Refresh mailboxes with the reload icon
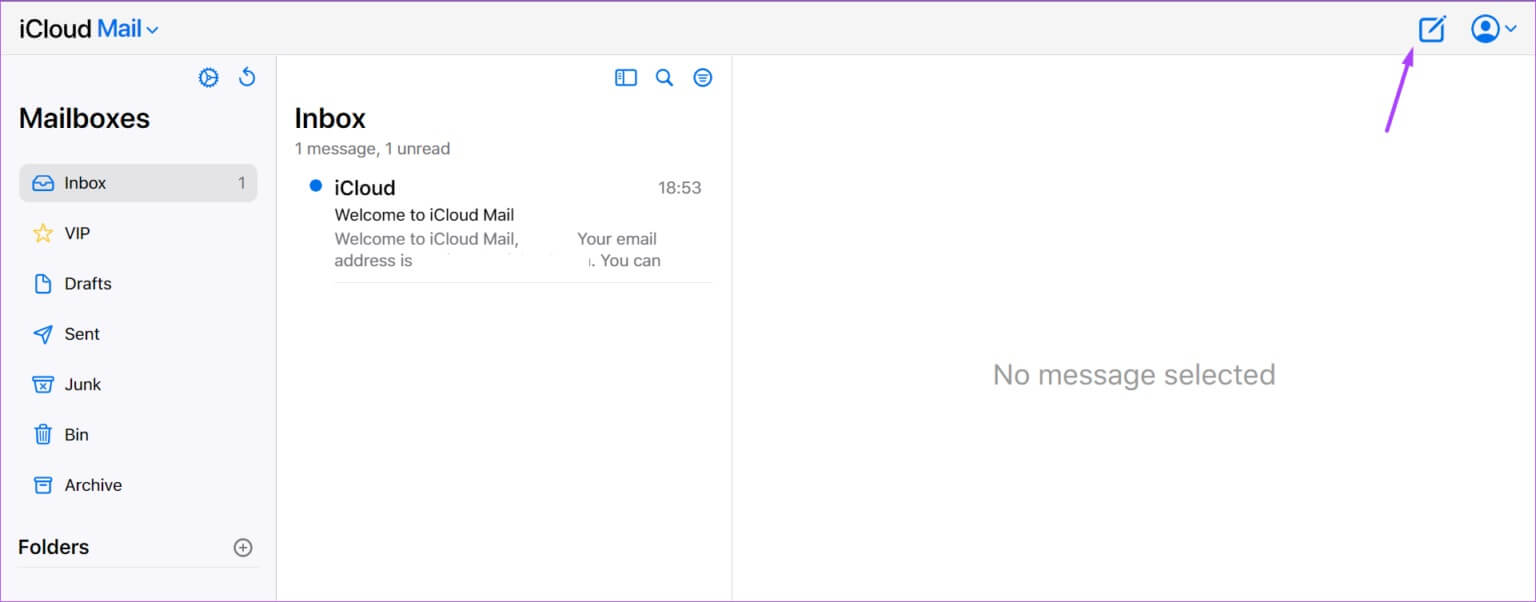1536x602 pixels. point(247,77)
